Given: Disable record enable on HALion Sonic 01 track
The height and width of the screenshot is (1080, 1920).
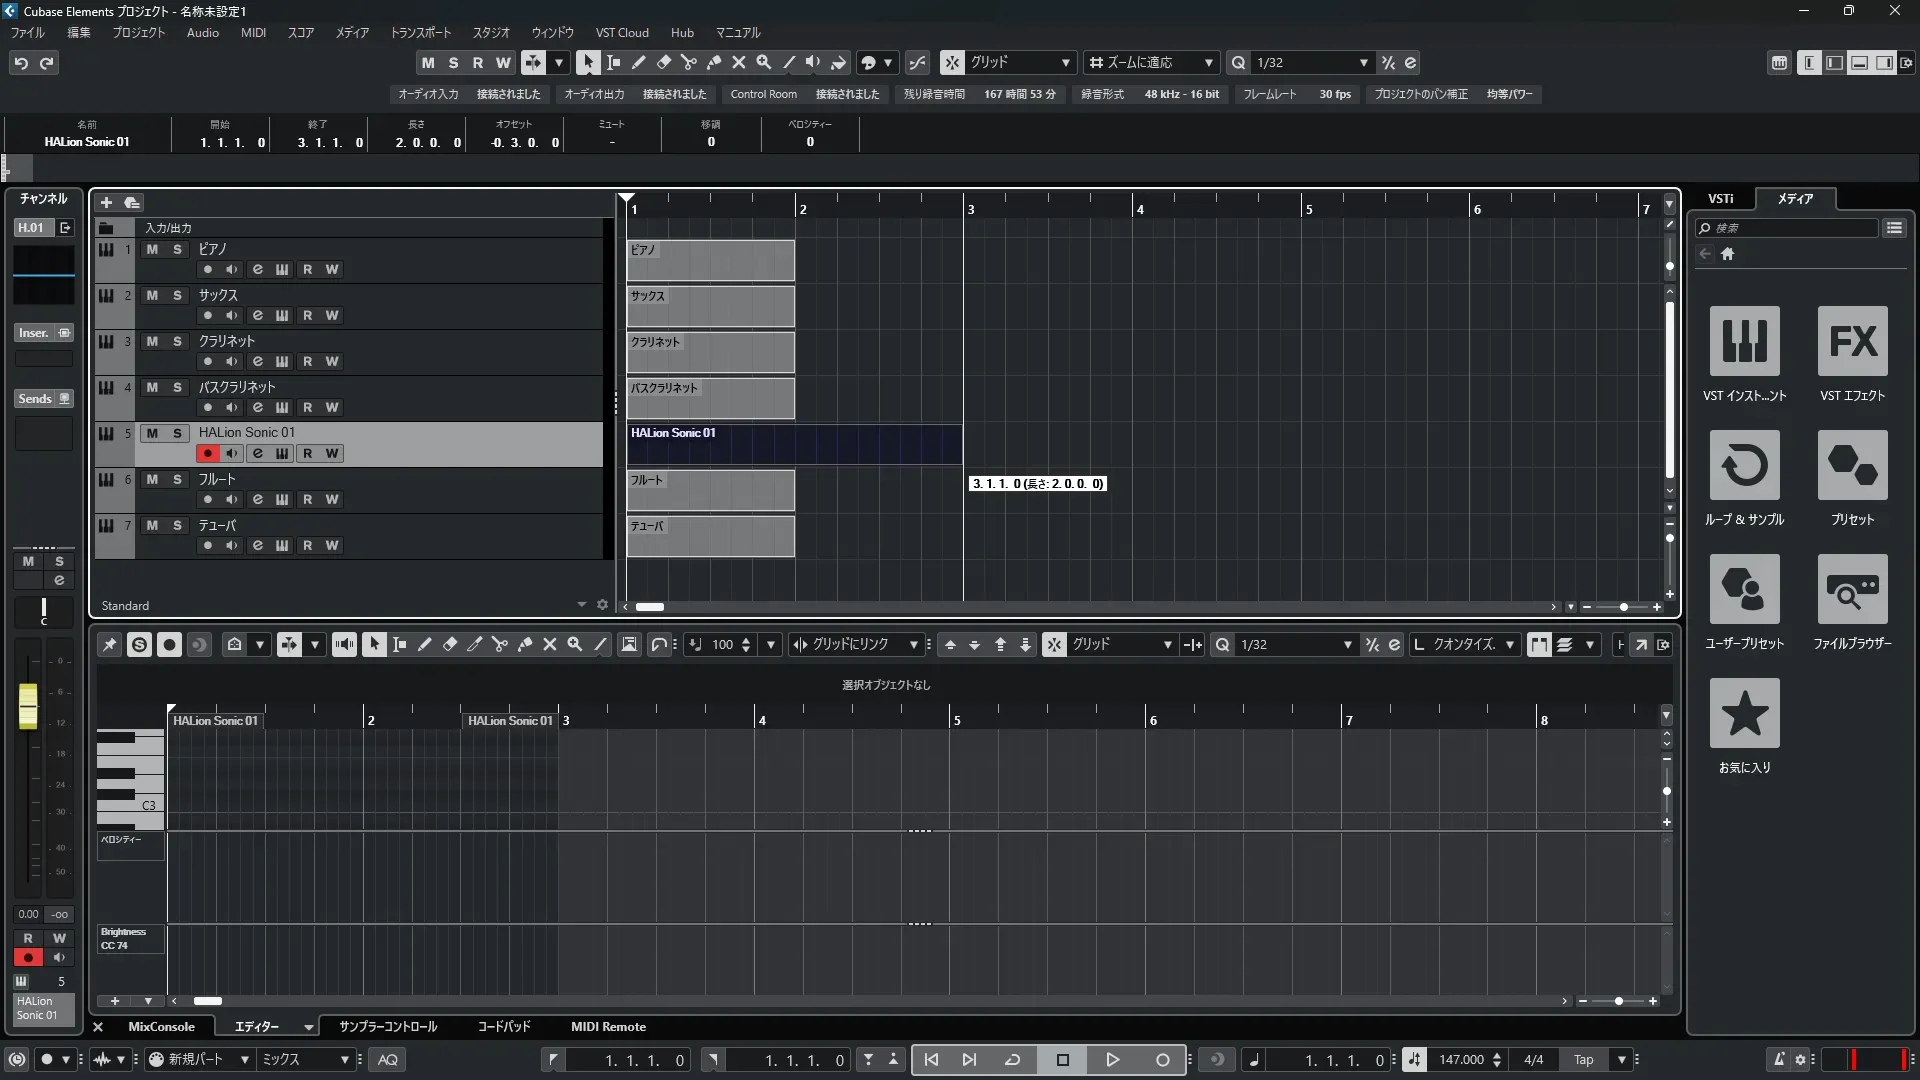Looking at the screenshot, I should pos(207,454).
